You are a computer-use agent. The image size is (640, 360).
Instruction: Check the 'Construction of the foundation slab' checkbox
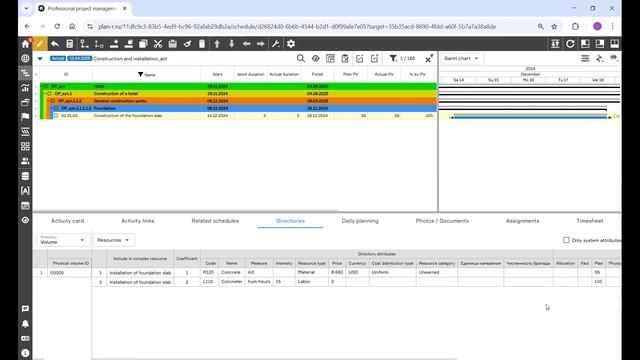pos(56,116)
